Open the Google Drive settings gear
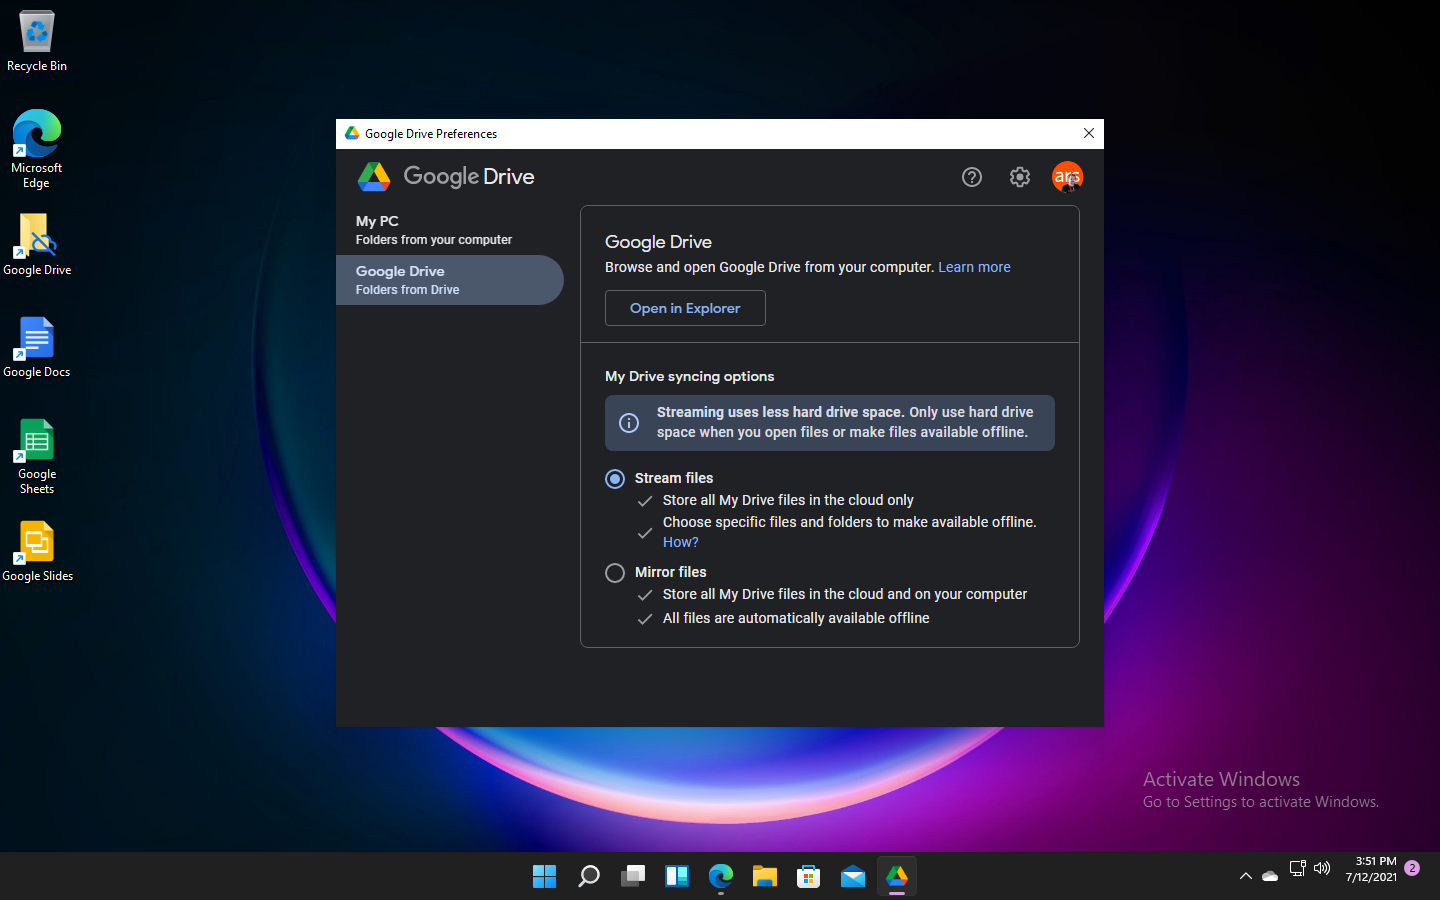 click(1019, 177)
